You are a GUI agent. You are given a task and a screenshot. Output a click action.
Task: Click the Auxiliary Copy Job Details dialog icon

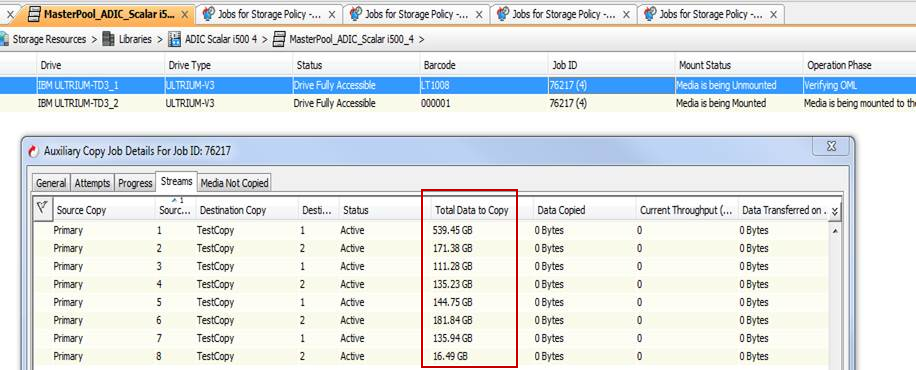click(x=34, y=151)
